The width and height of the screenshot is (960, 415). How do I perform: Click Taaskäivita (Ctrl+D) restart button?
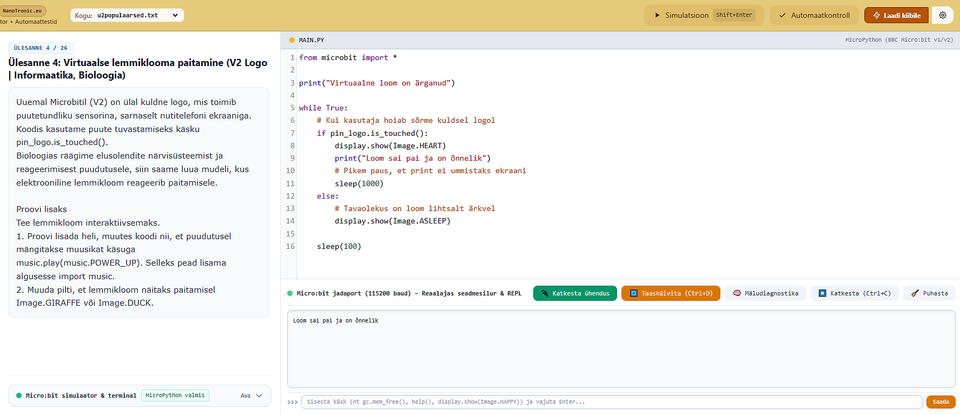tap(670, 293)
